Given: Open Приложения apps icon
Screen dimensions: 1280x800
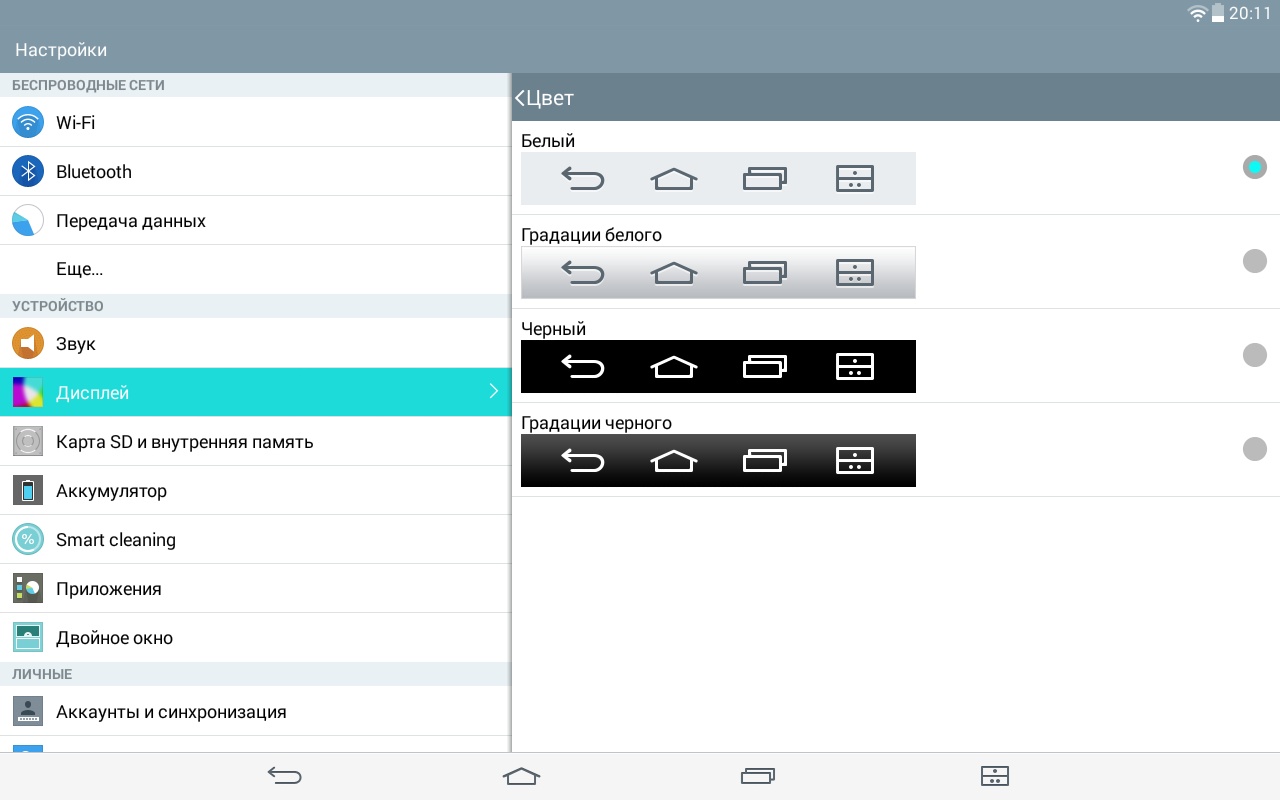Looking at the screenshot, I should pos(28,588).
